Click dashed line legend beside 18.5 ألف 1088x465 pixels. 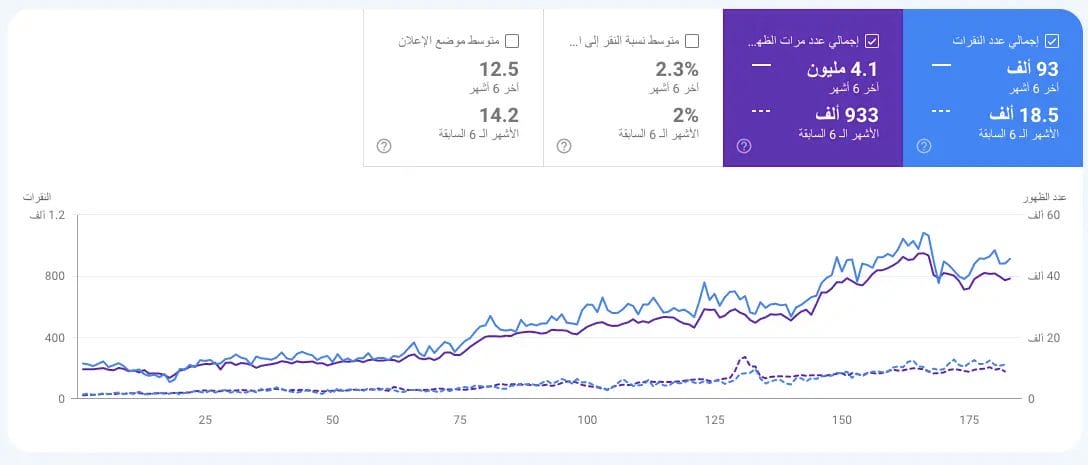point(941,111)
